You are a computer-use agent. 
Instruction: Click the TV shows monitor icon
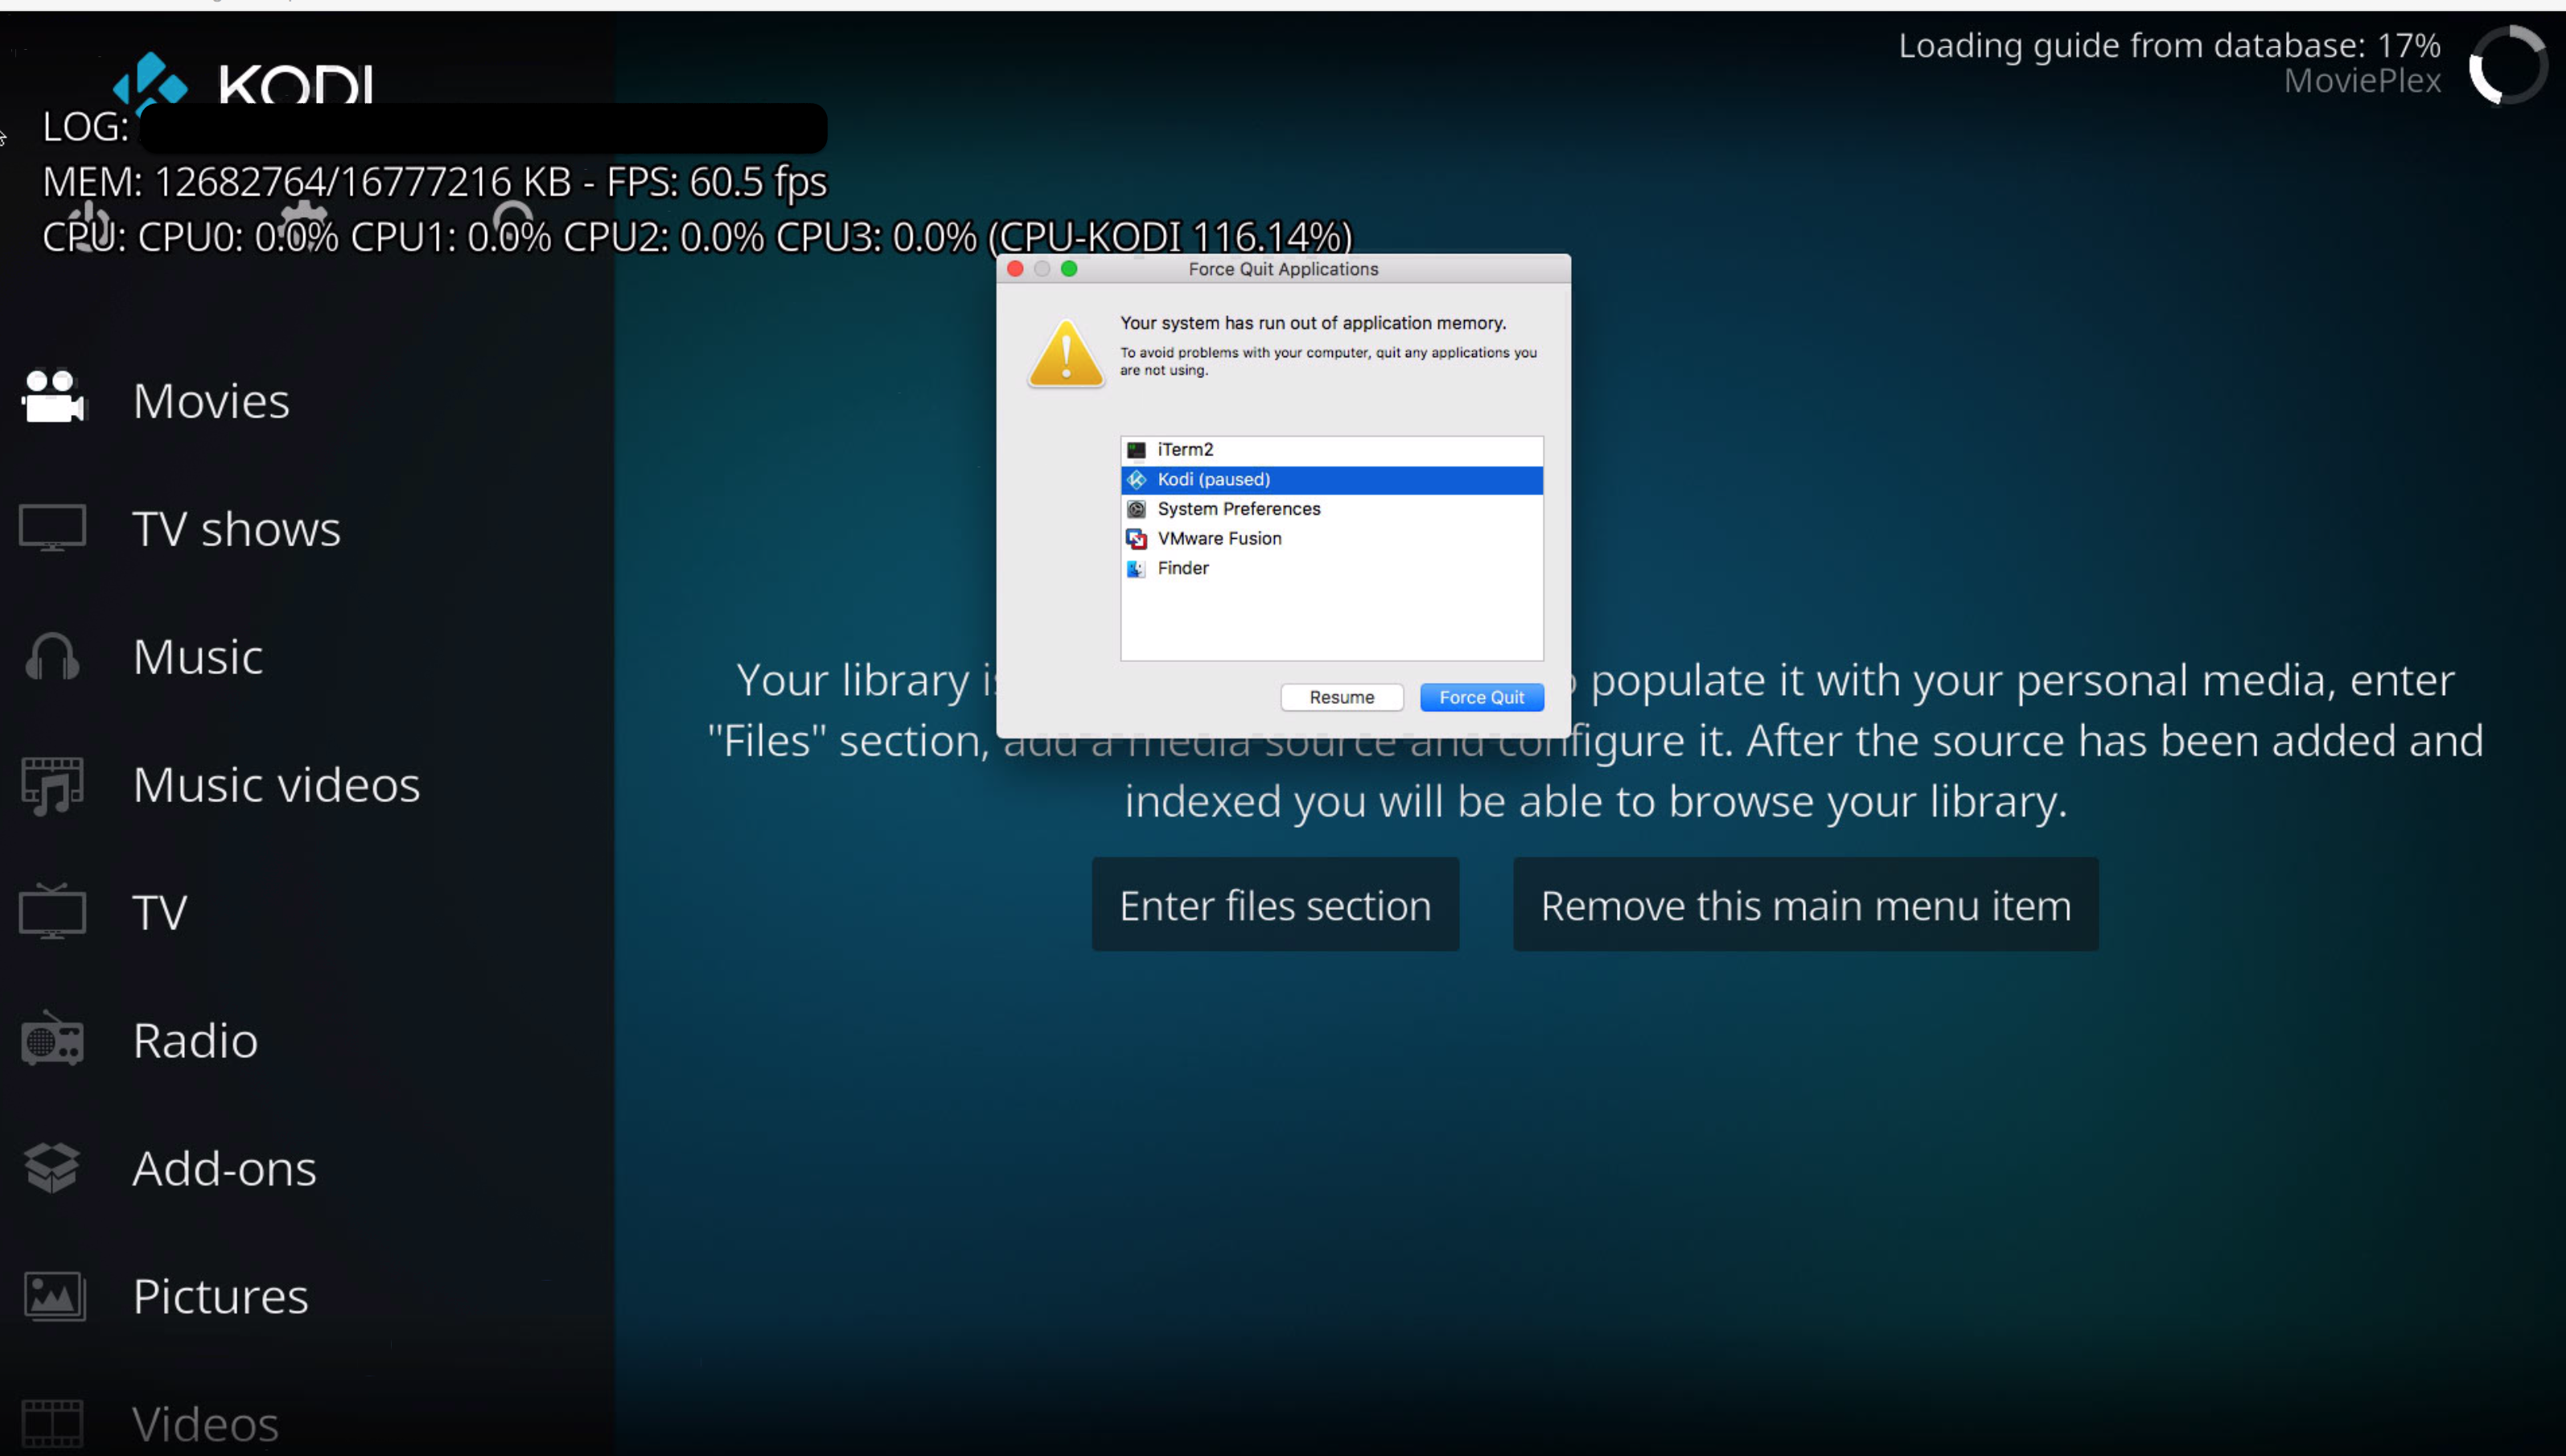click(x=52, y=527)
